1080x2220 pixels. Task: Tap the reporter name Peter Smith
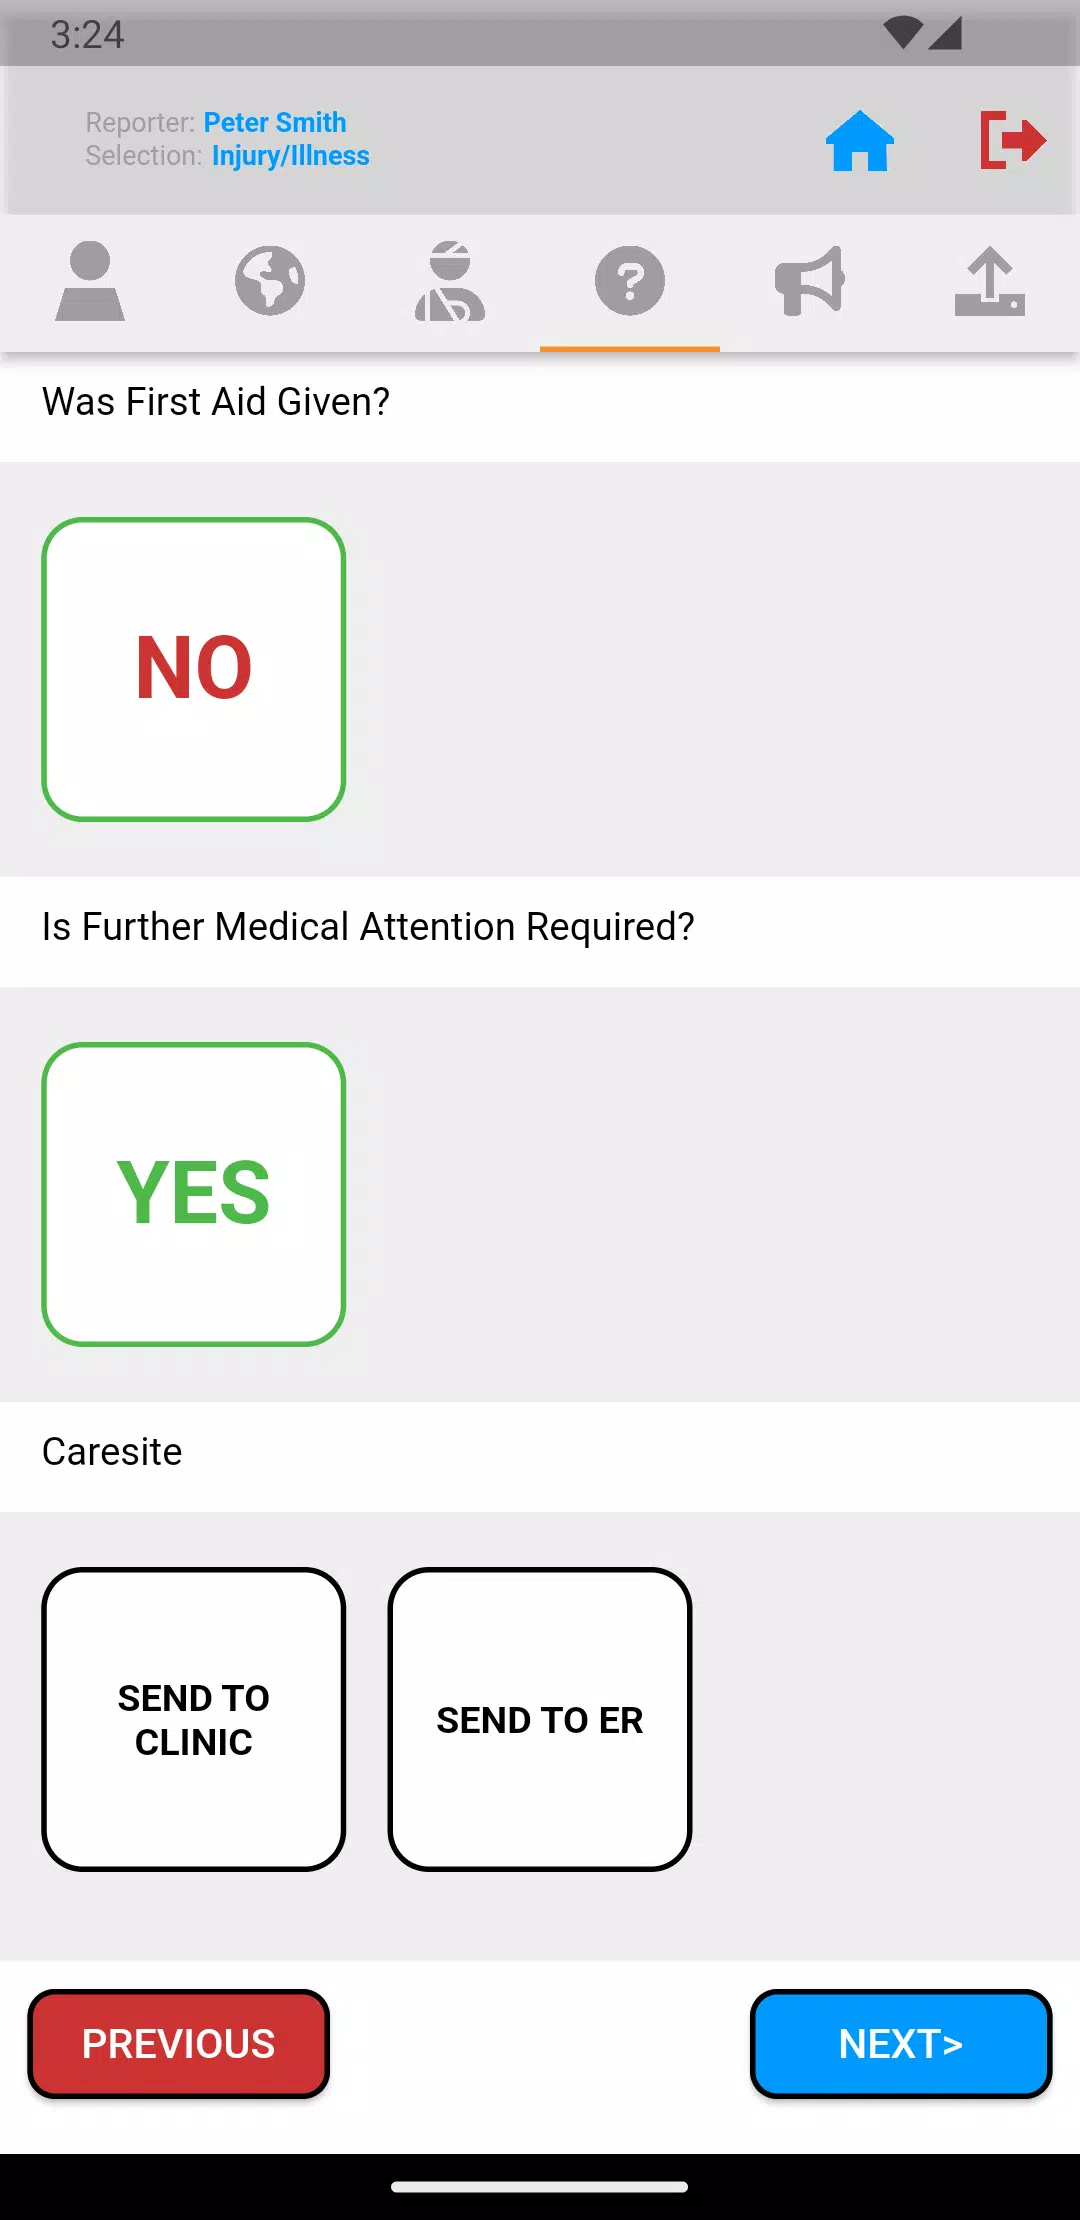coord(275,123)
